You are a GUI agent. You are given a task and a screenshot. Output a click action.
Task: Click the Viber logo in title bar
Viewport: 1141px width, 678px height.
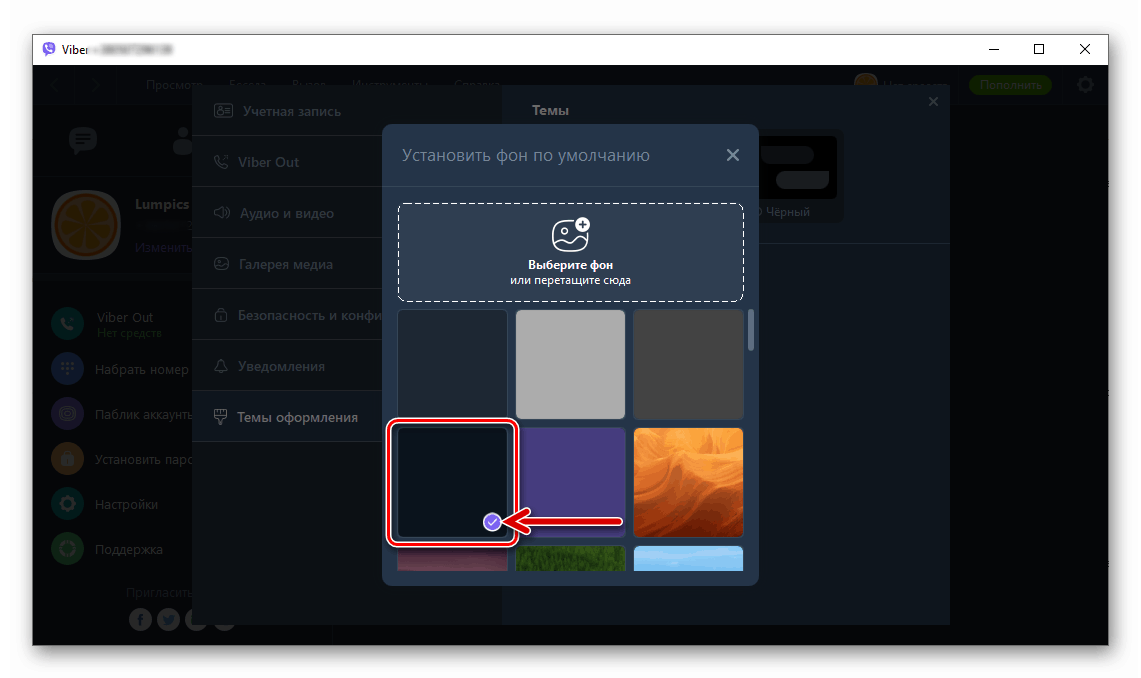49,49
